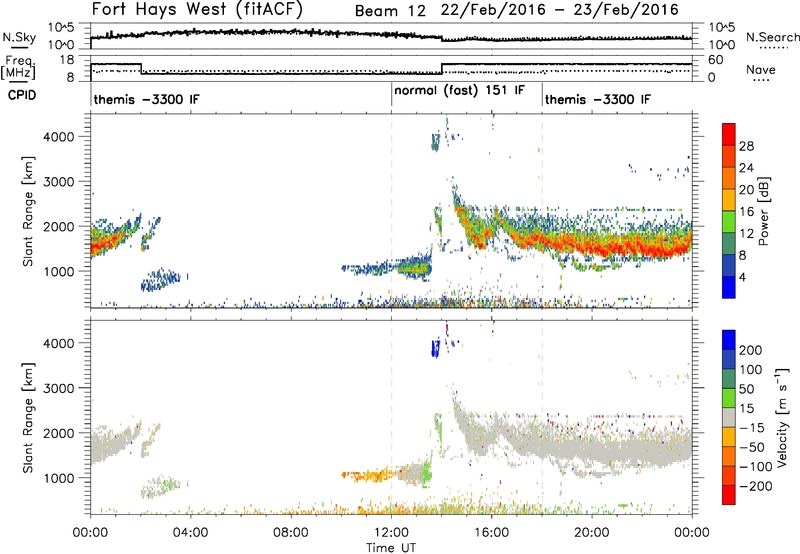Click the 'Power [dB]' colorbar label
This screenshot has width=800, height=554.
[x=763, y=211]
